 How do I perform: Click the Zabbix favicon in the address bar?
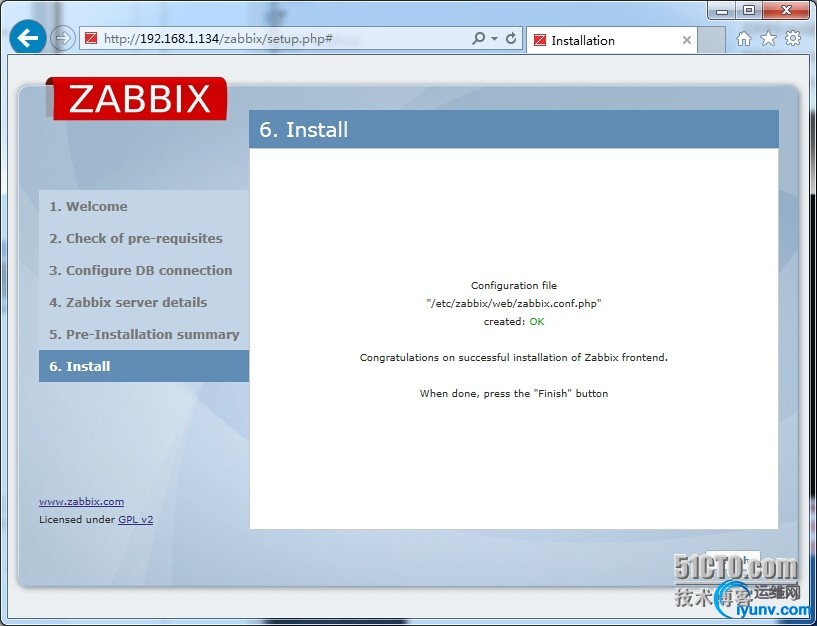[x=91, y=39]
